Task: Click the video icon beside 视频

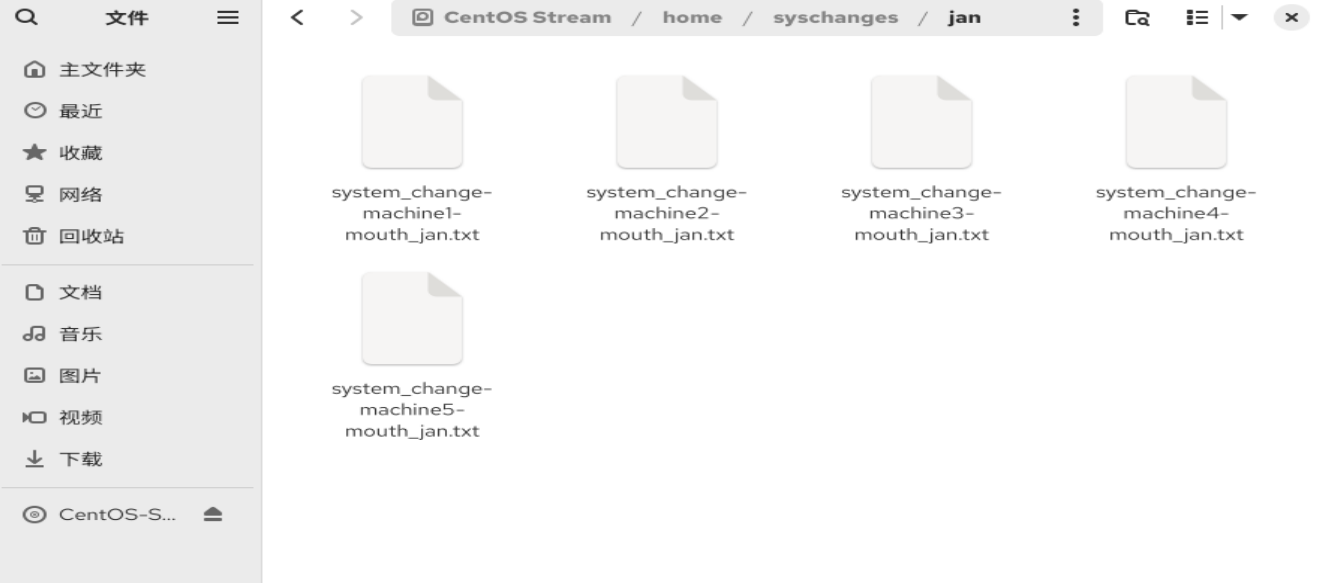Action: click(x=33, y=418)
